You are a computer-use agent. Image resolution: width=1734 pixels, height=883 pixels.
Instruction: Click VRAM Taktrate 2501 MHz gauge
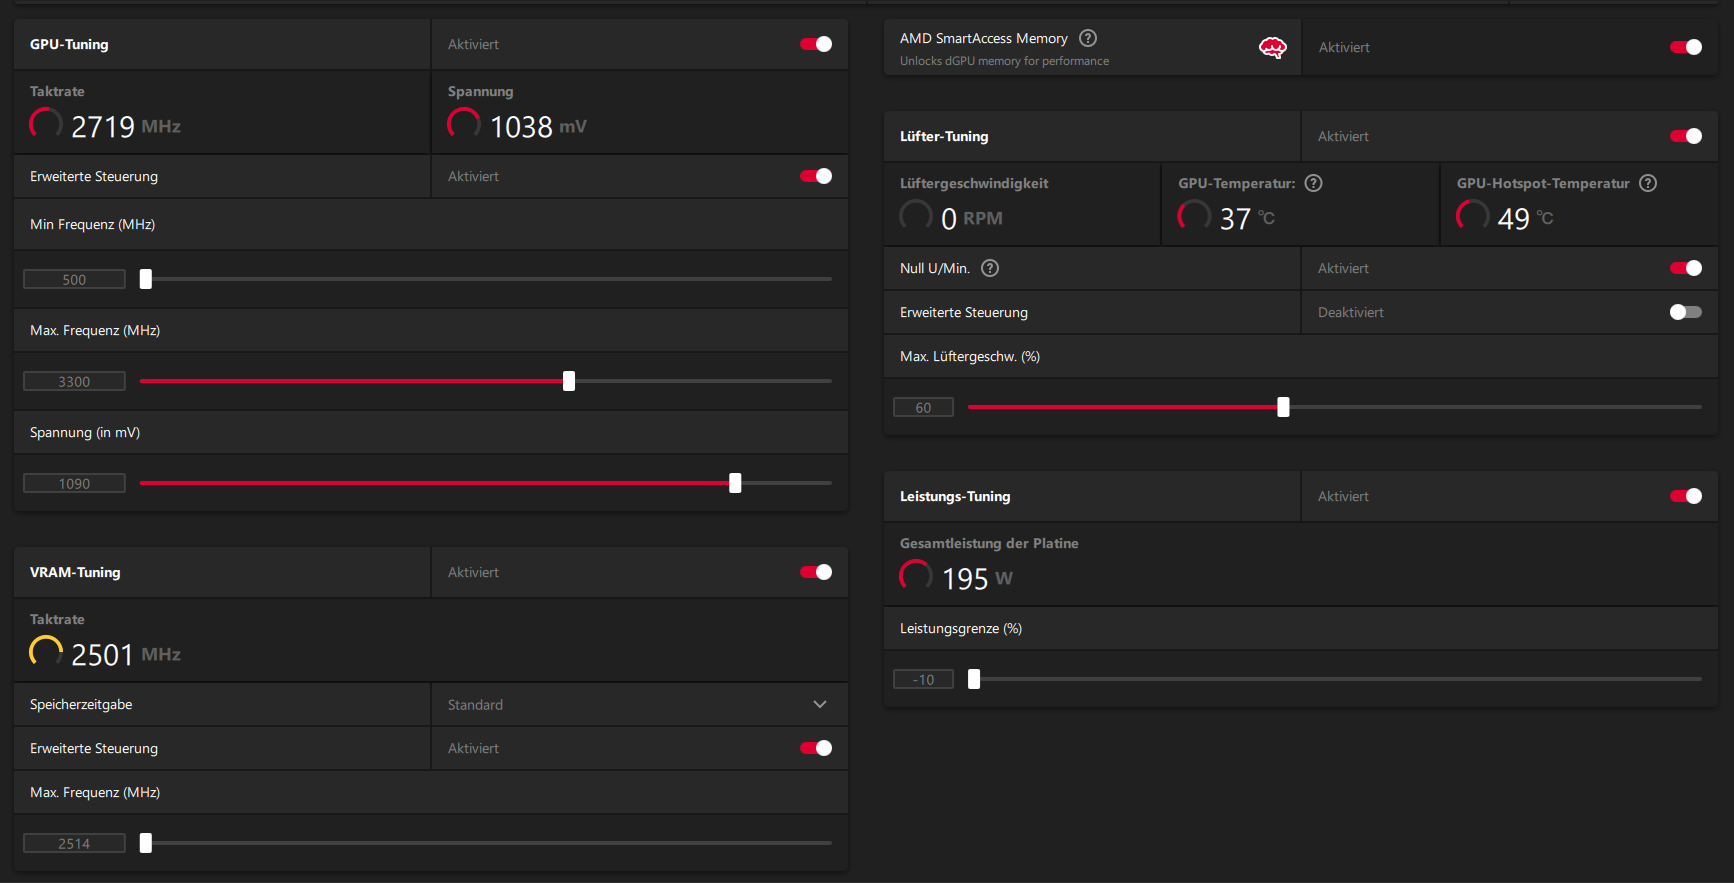pos(46,652)
